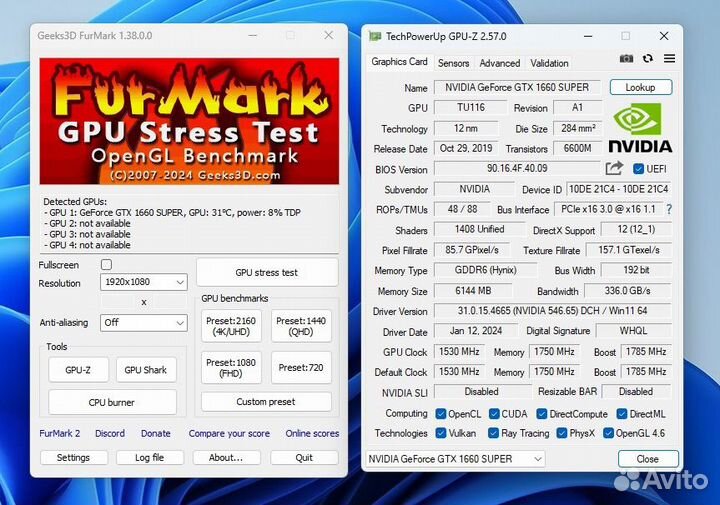This screenshot has width=720, height=505.
Task: Toggle the PhysX checkbox
Action: [562, 433]
